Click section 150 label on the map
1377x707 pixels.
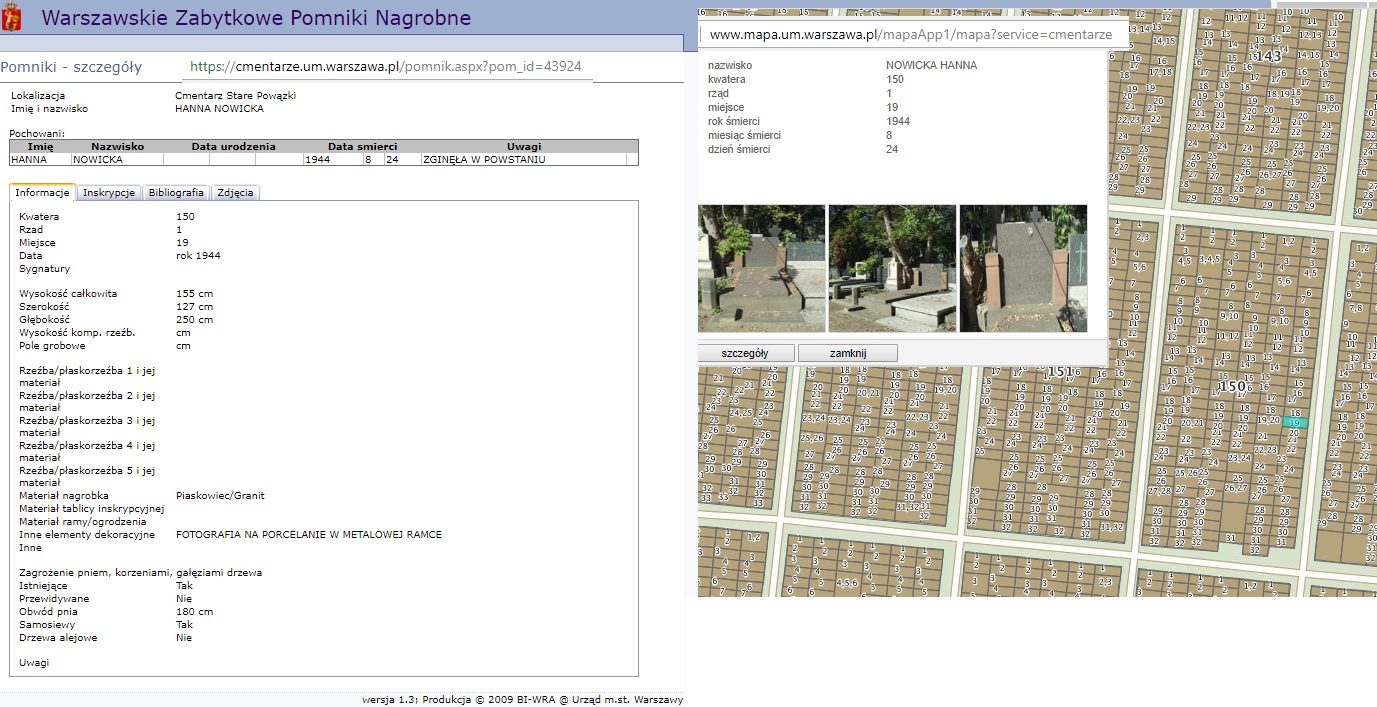1234,386
